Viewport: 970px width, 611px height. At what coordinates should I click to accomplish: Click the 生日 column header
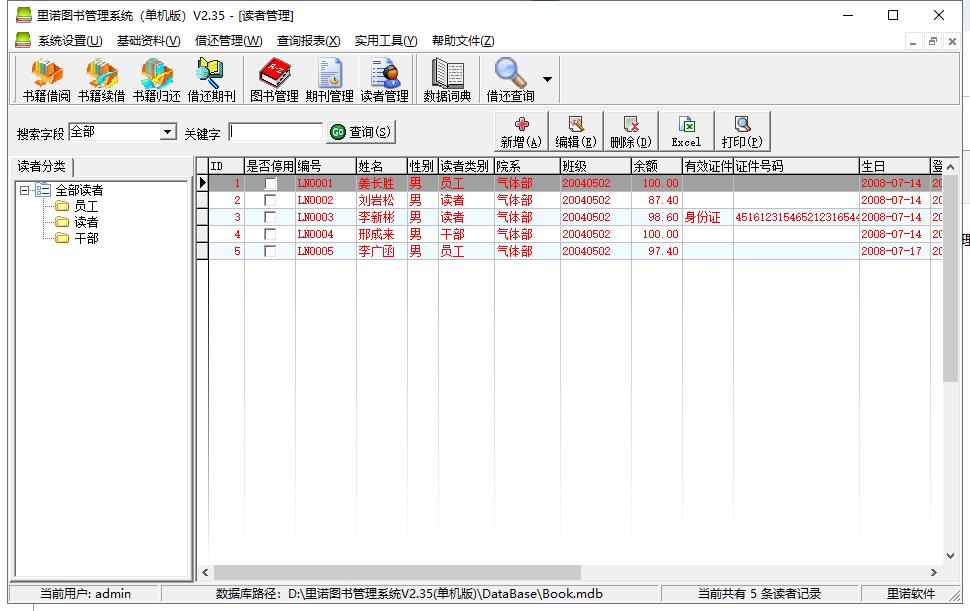[x=895, y=166]
